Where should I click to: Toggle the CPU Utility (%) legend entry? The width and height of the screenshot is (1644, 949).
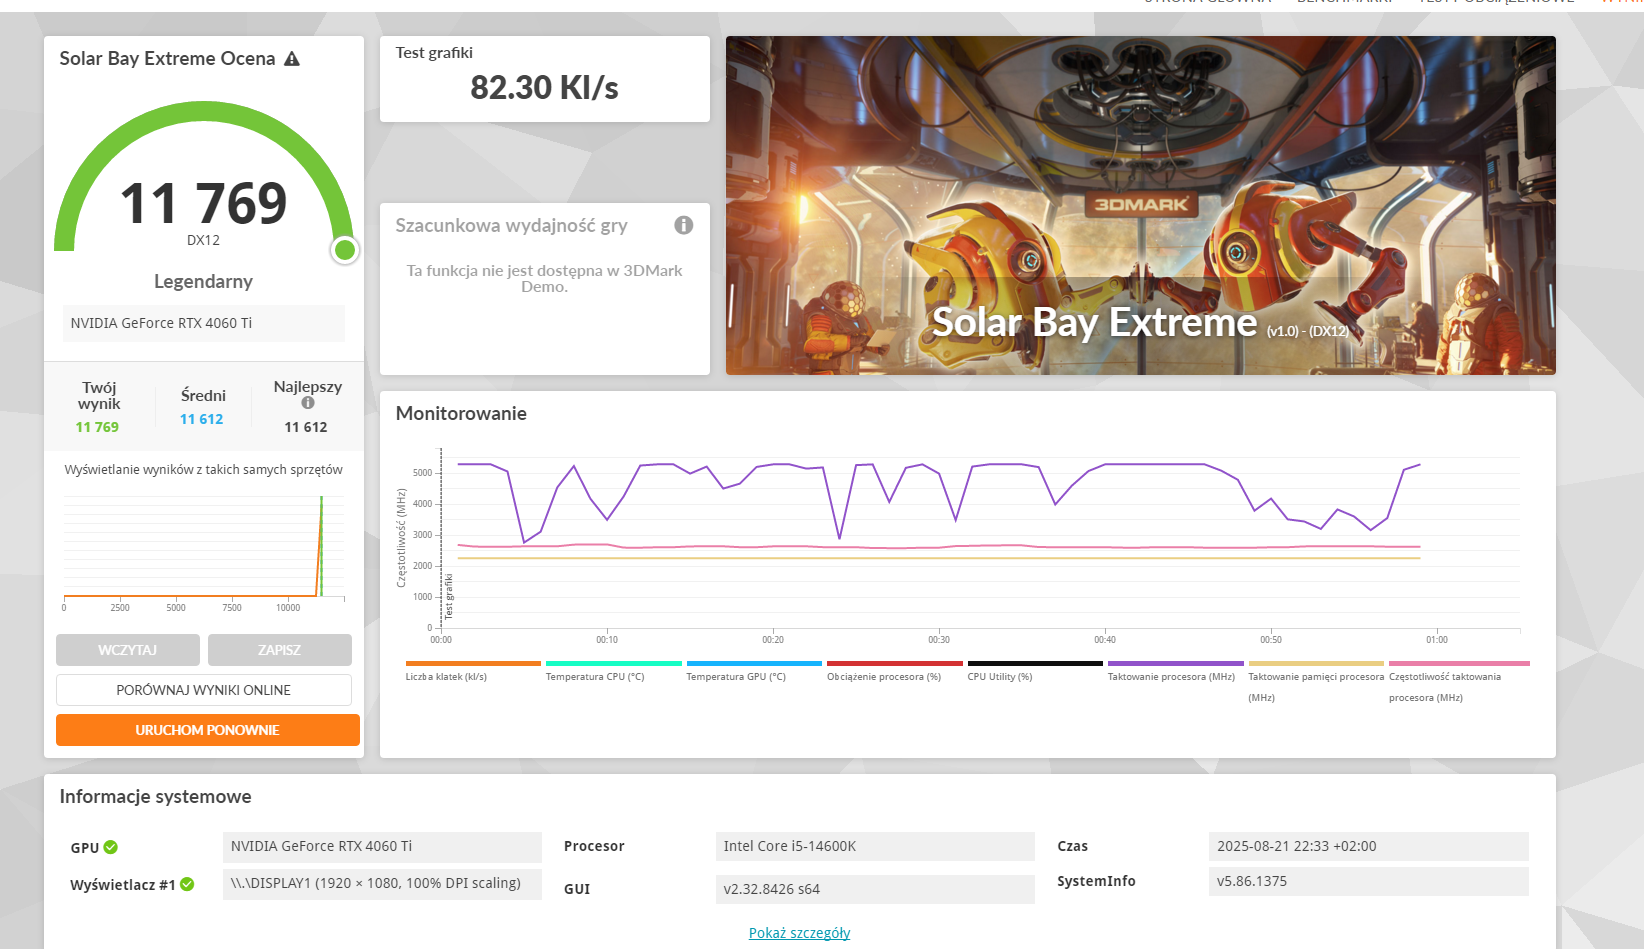(x=1000, y=676)
